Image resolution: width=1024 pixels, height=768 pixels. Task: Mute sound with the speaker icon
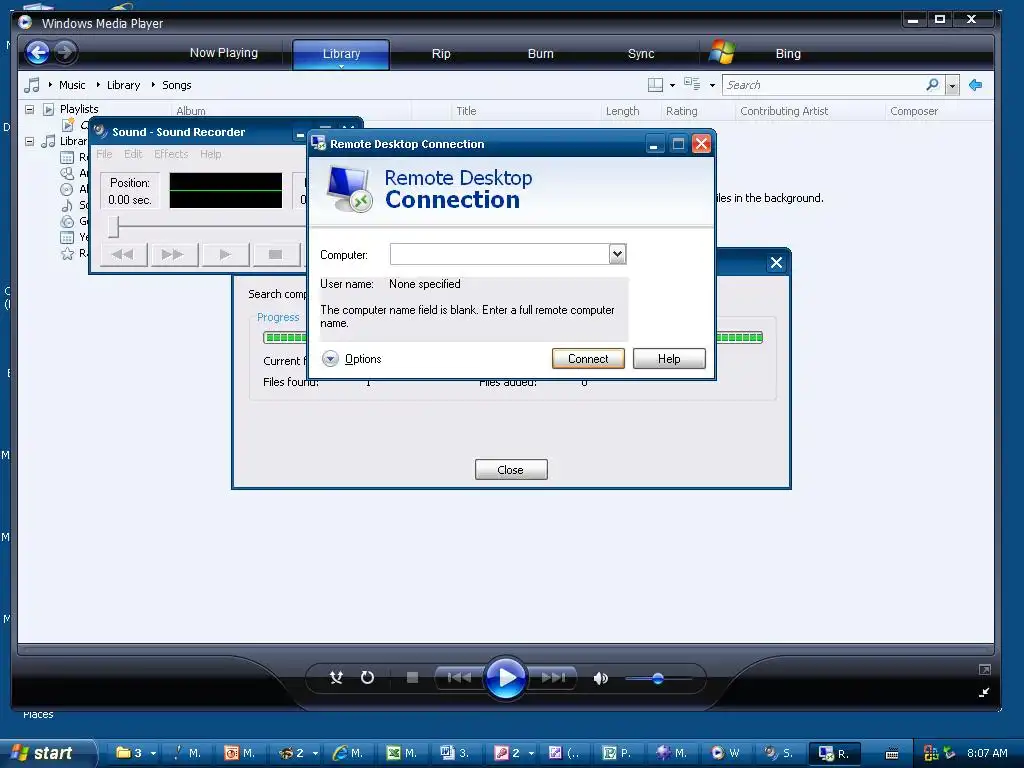click(x=601, y=679)
